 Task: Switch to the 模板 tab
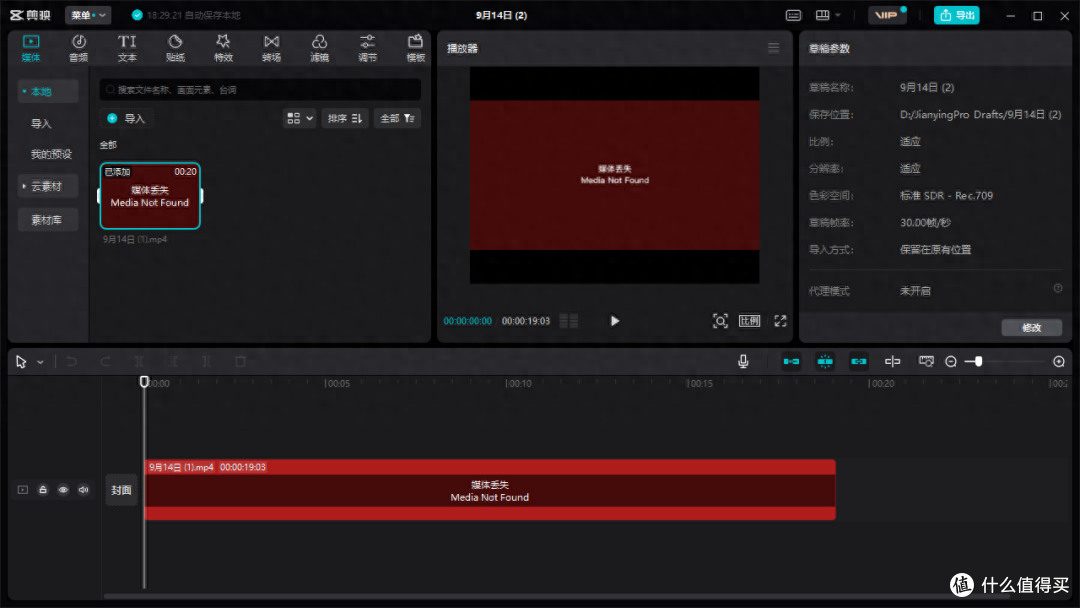415,48
